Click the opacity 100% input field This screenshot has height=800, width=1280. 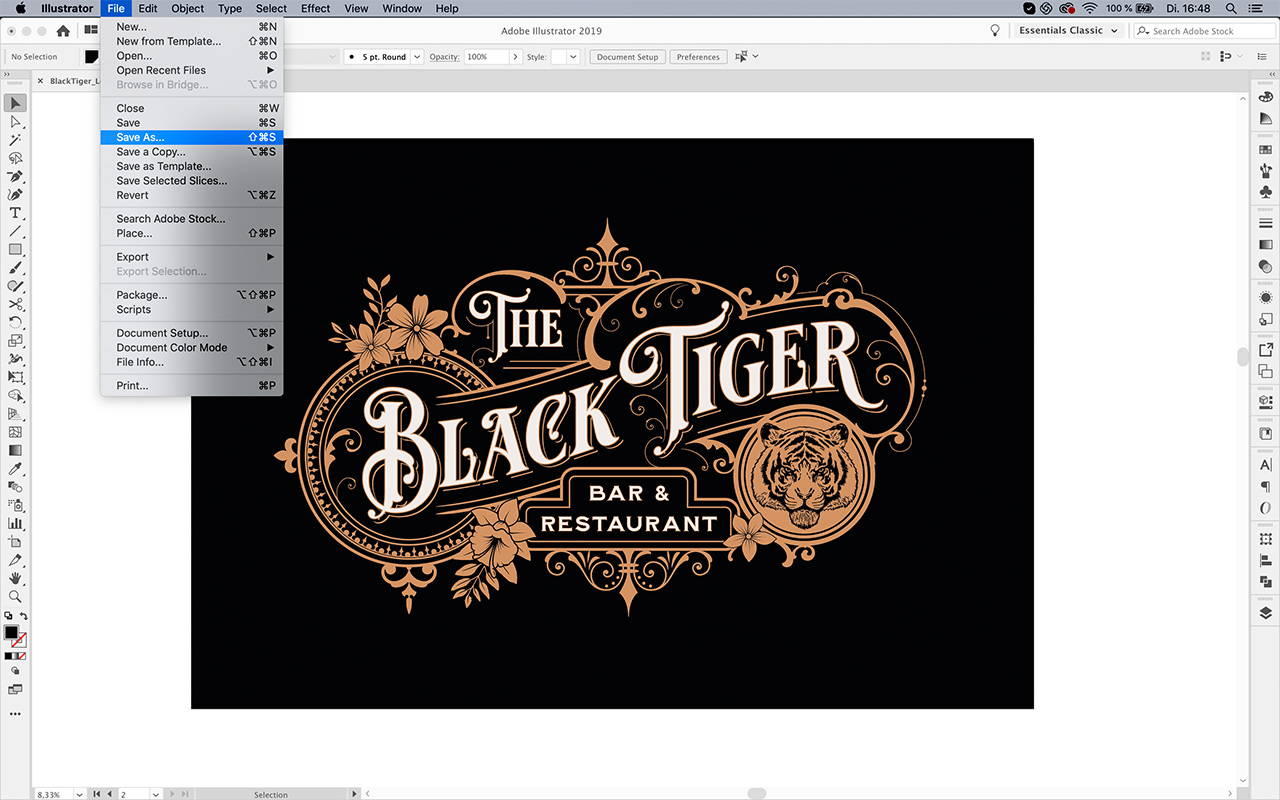pos(487,57)
